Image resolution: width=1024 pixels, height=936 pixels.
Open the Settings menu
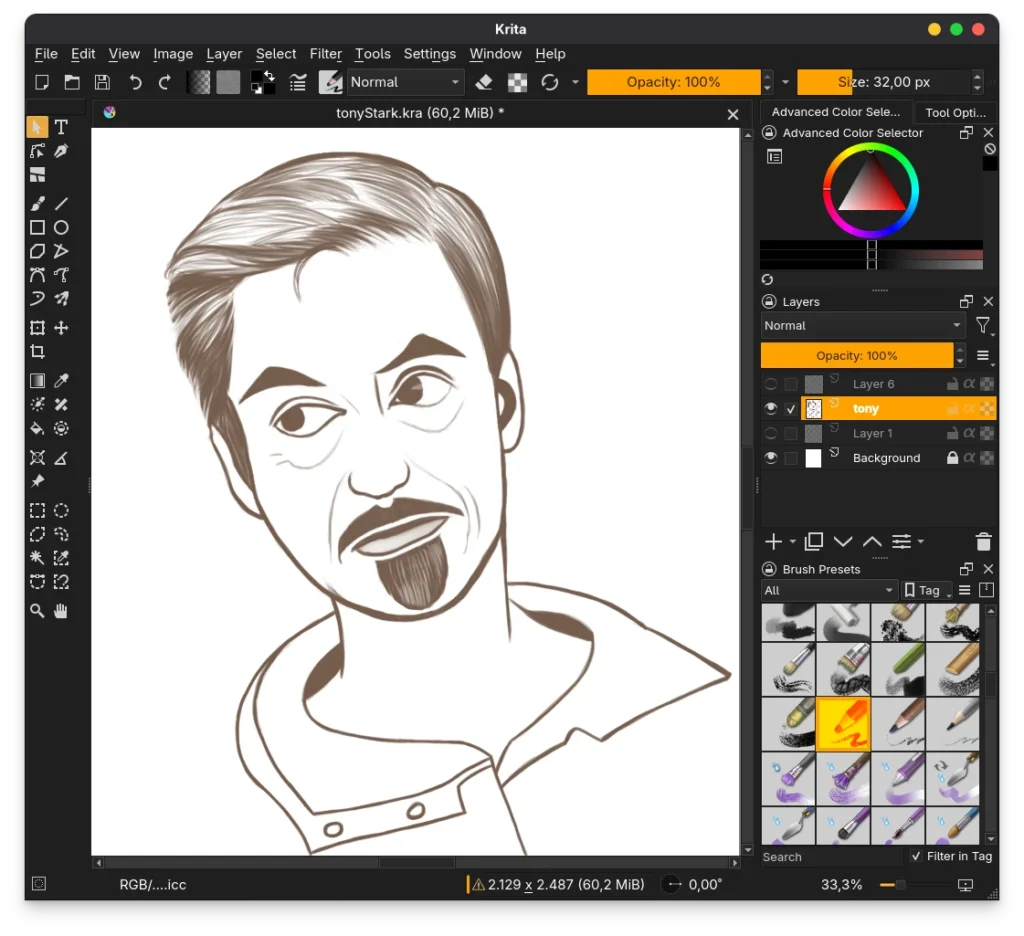click(430, 54)
